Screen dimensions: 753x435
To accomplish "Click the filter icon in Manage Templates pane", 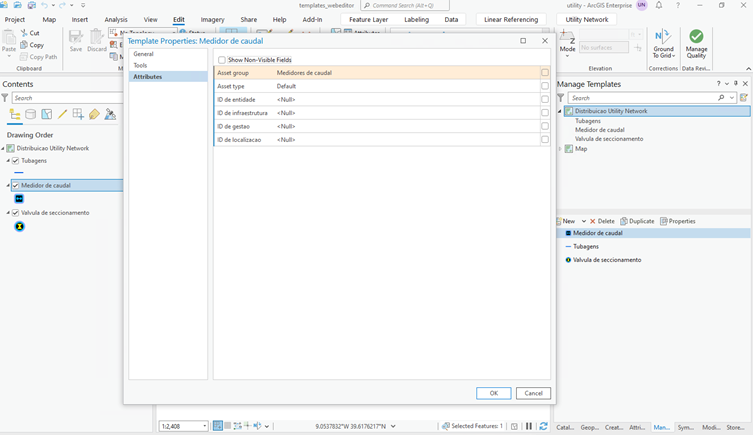I will [x=560, y=98].
